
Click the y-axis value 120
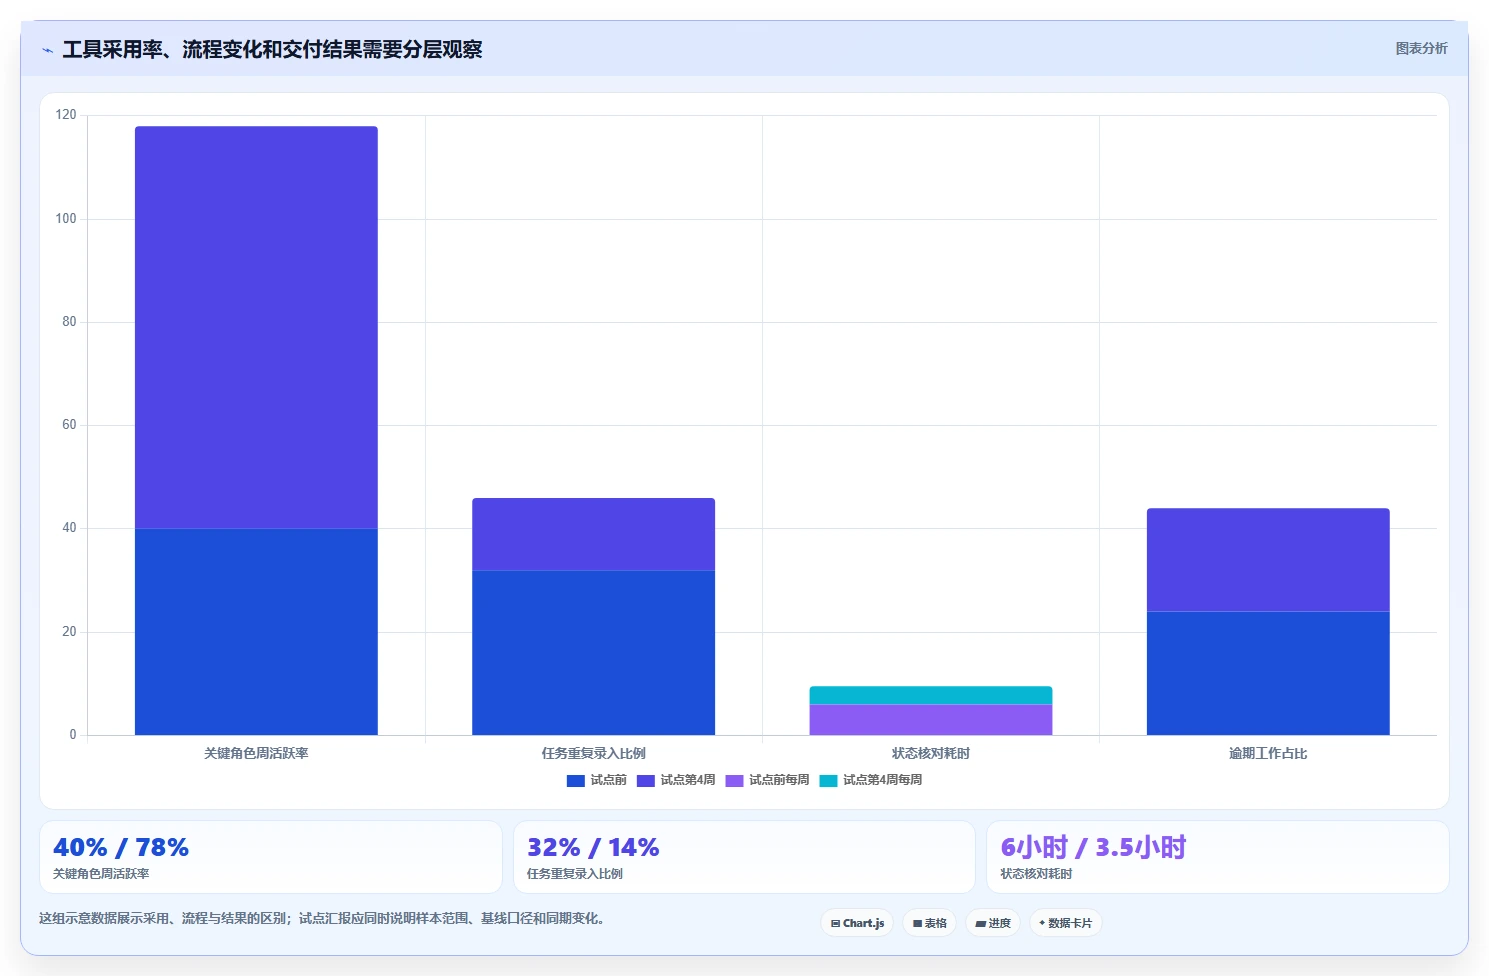point(66,115)
